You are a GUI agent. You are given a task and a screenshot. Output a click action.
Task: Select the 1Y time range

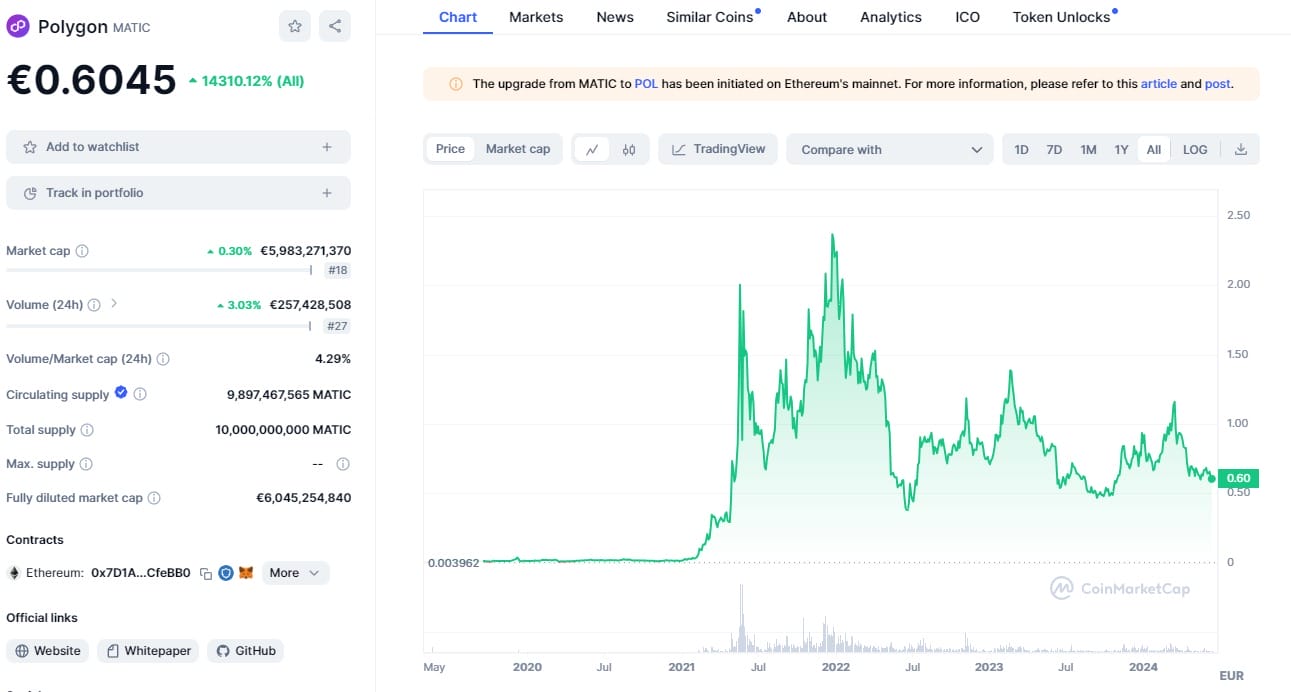pyautogui.click(x=1121, y=148)
